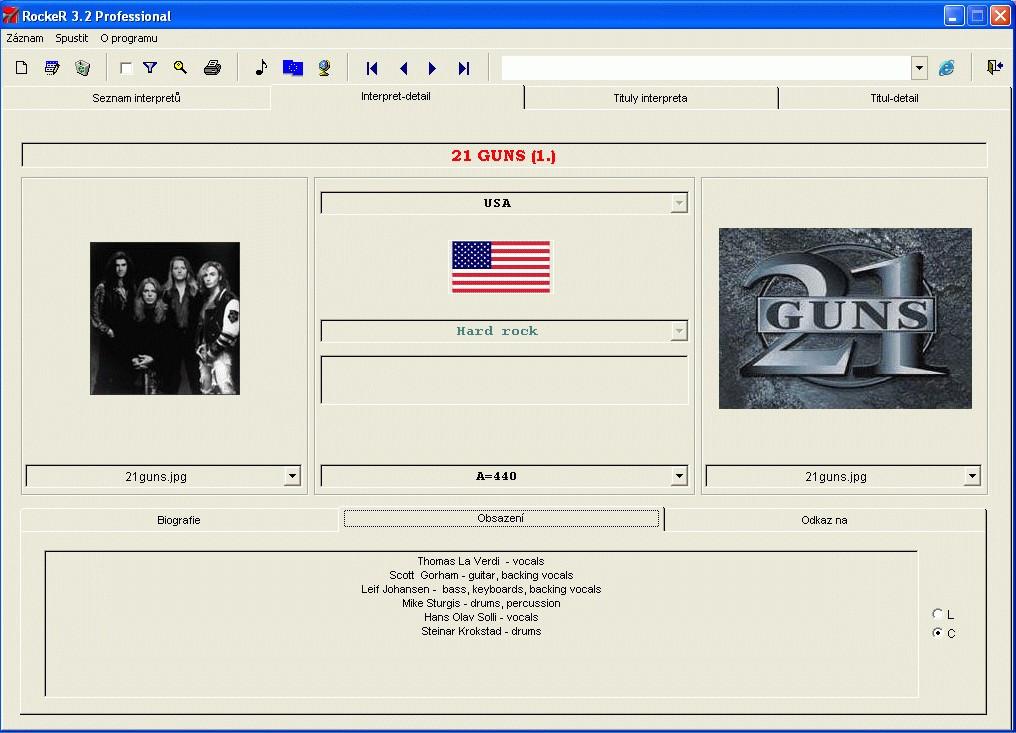Open the Hard rock genre dropdown

click(x=678, y=331)
